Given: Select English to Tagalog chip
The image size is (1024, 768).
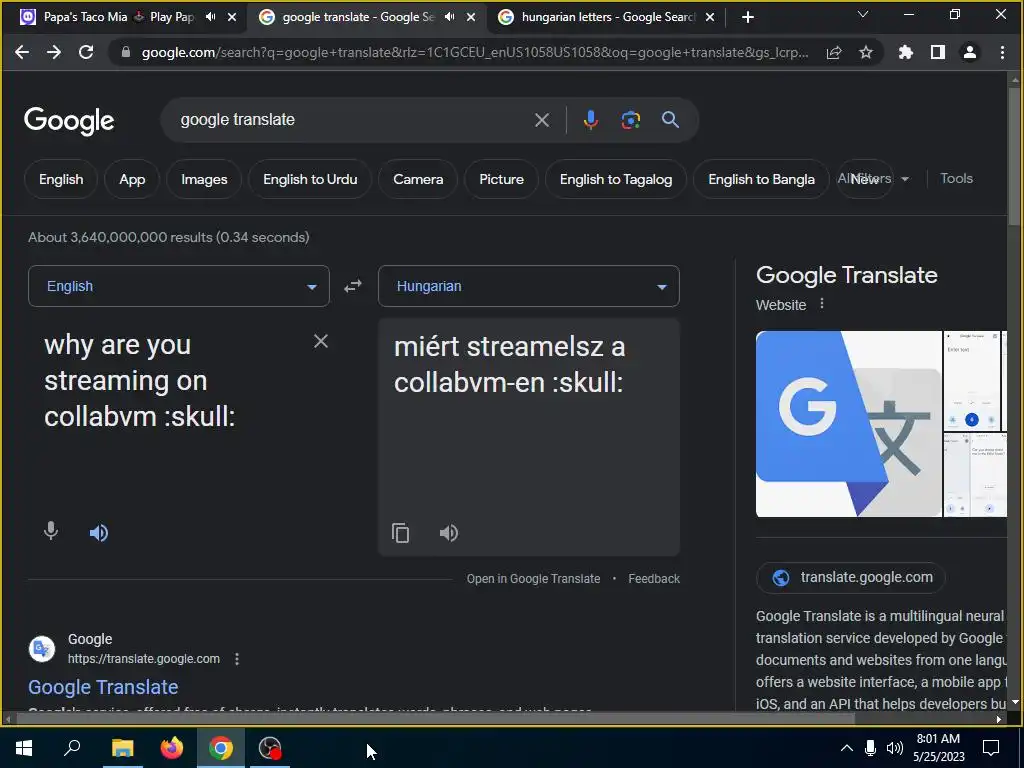Looking at the screenshot, I should point(616,179).
